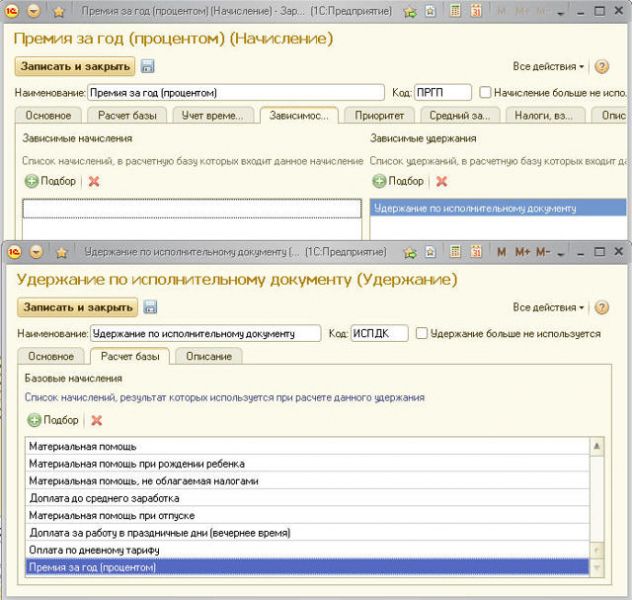
Task: Click save diskette icon in Премия за год window
Action: coord(148,66)
